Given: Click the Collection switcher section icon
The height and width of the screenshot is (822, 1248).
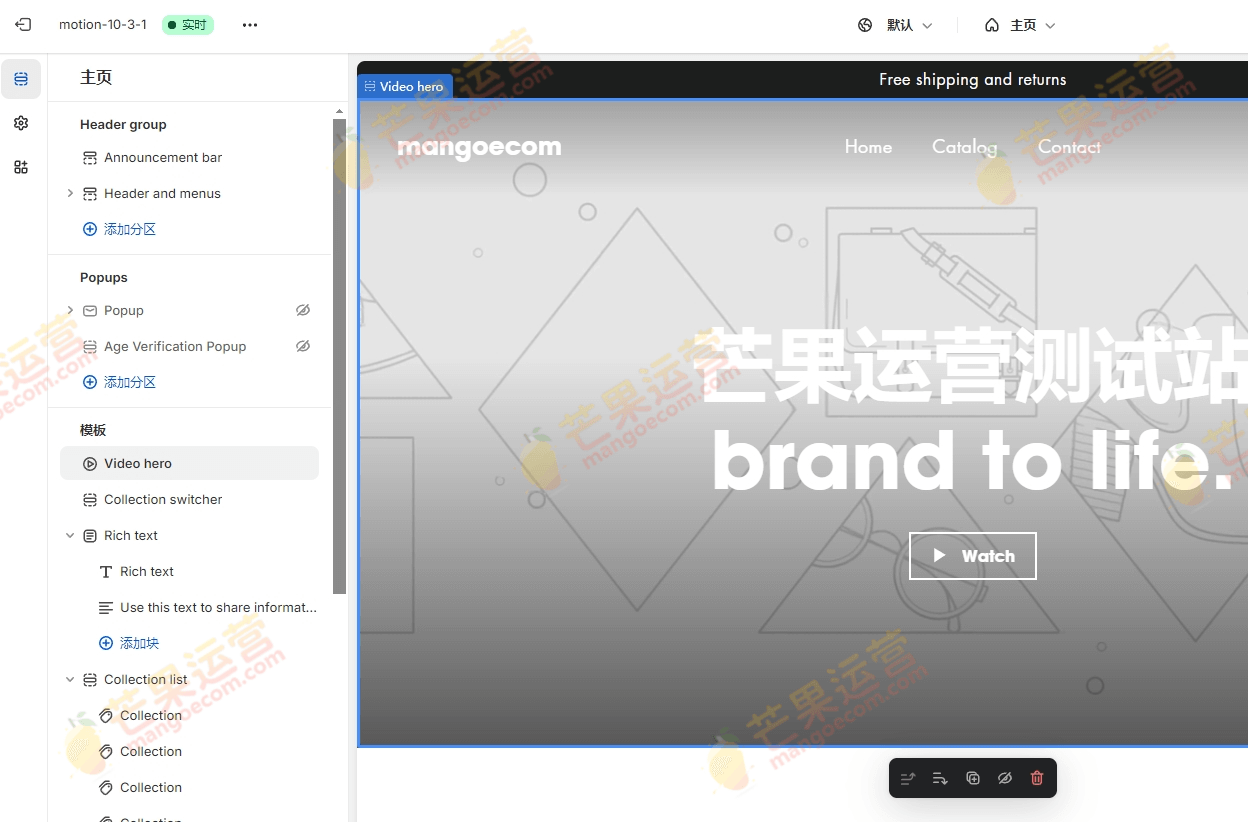Looking at the screenshot, I should coord(90,500).
